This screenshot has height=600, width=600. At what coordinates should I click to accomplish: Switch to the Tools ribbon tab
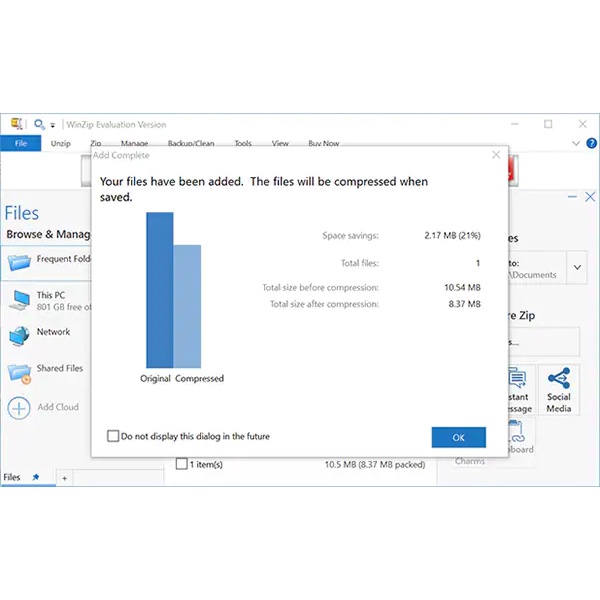click(243, 144)
